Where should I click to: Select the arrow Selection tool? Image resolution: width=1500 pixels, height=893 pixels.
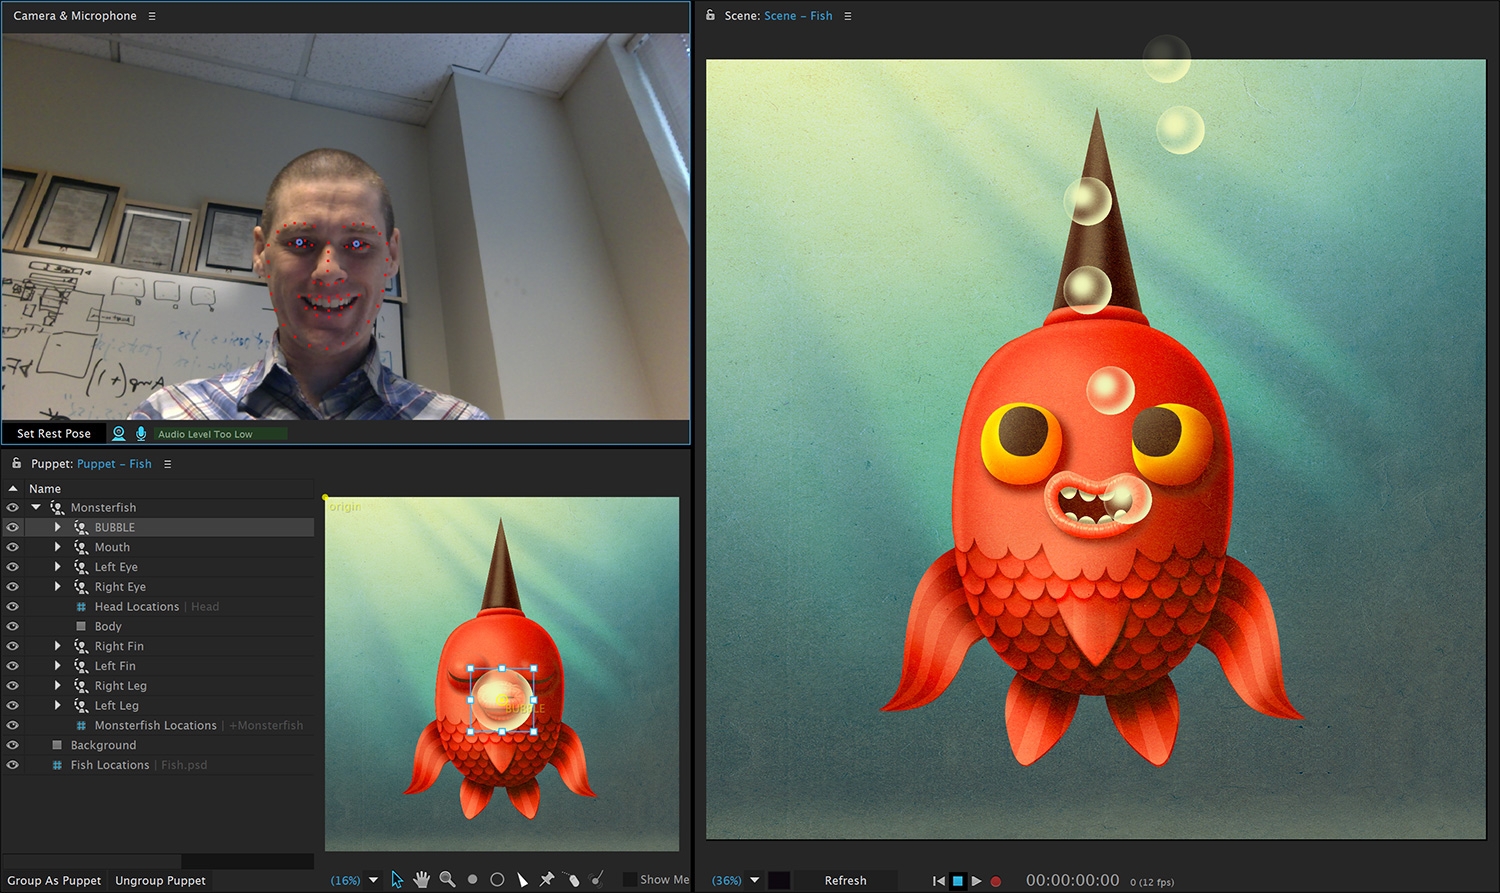[397, 880]
